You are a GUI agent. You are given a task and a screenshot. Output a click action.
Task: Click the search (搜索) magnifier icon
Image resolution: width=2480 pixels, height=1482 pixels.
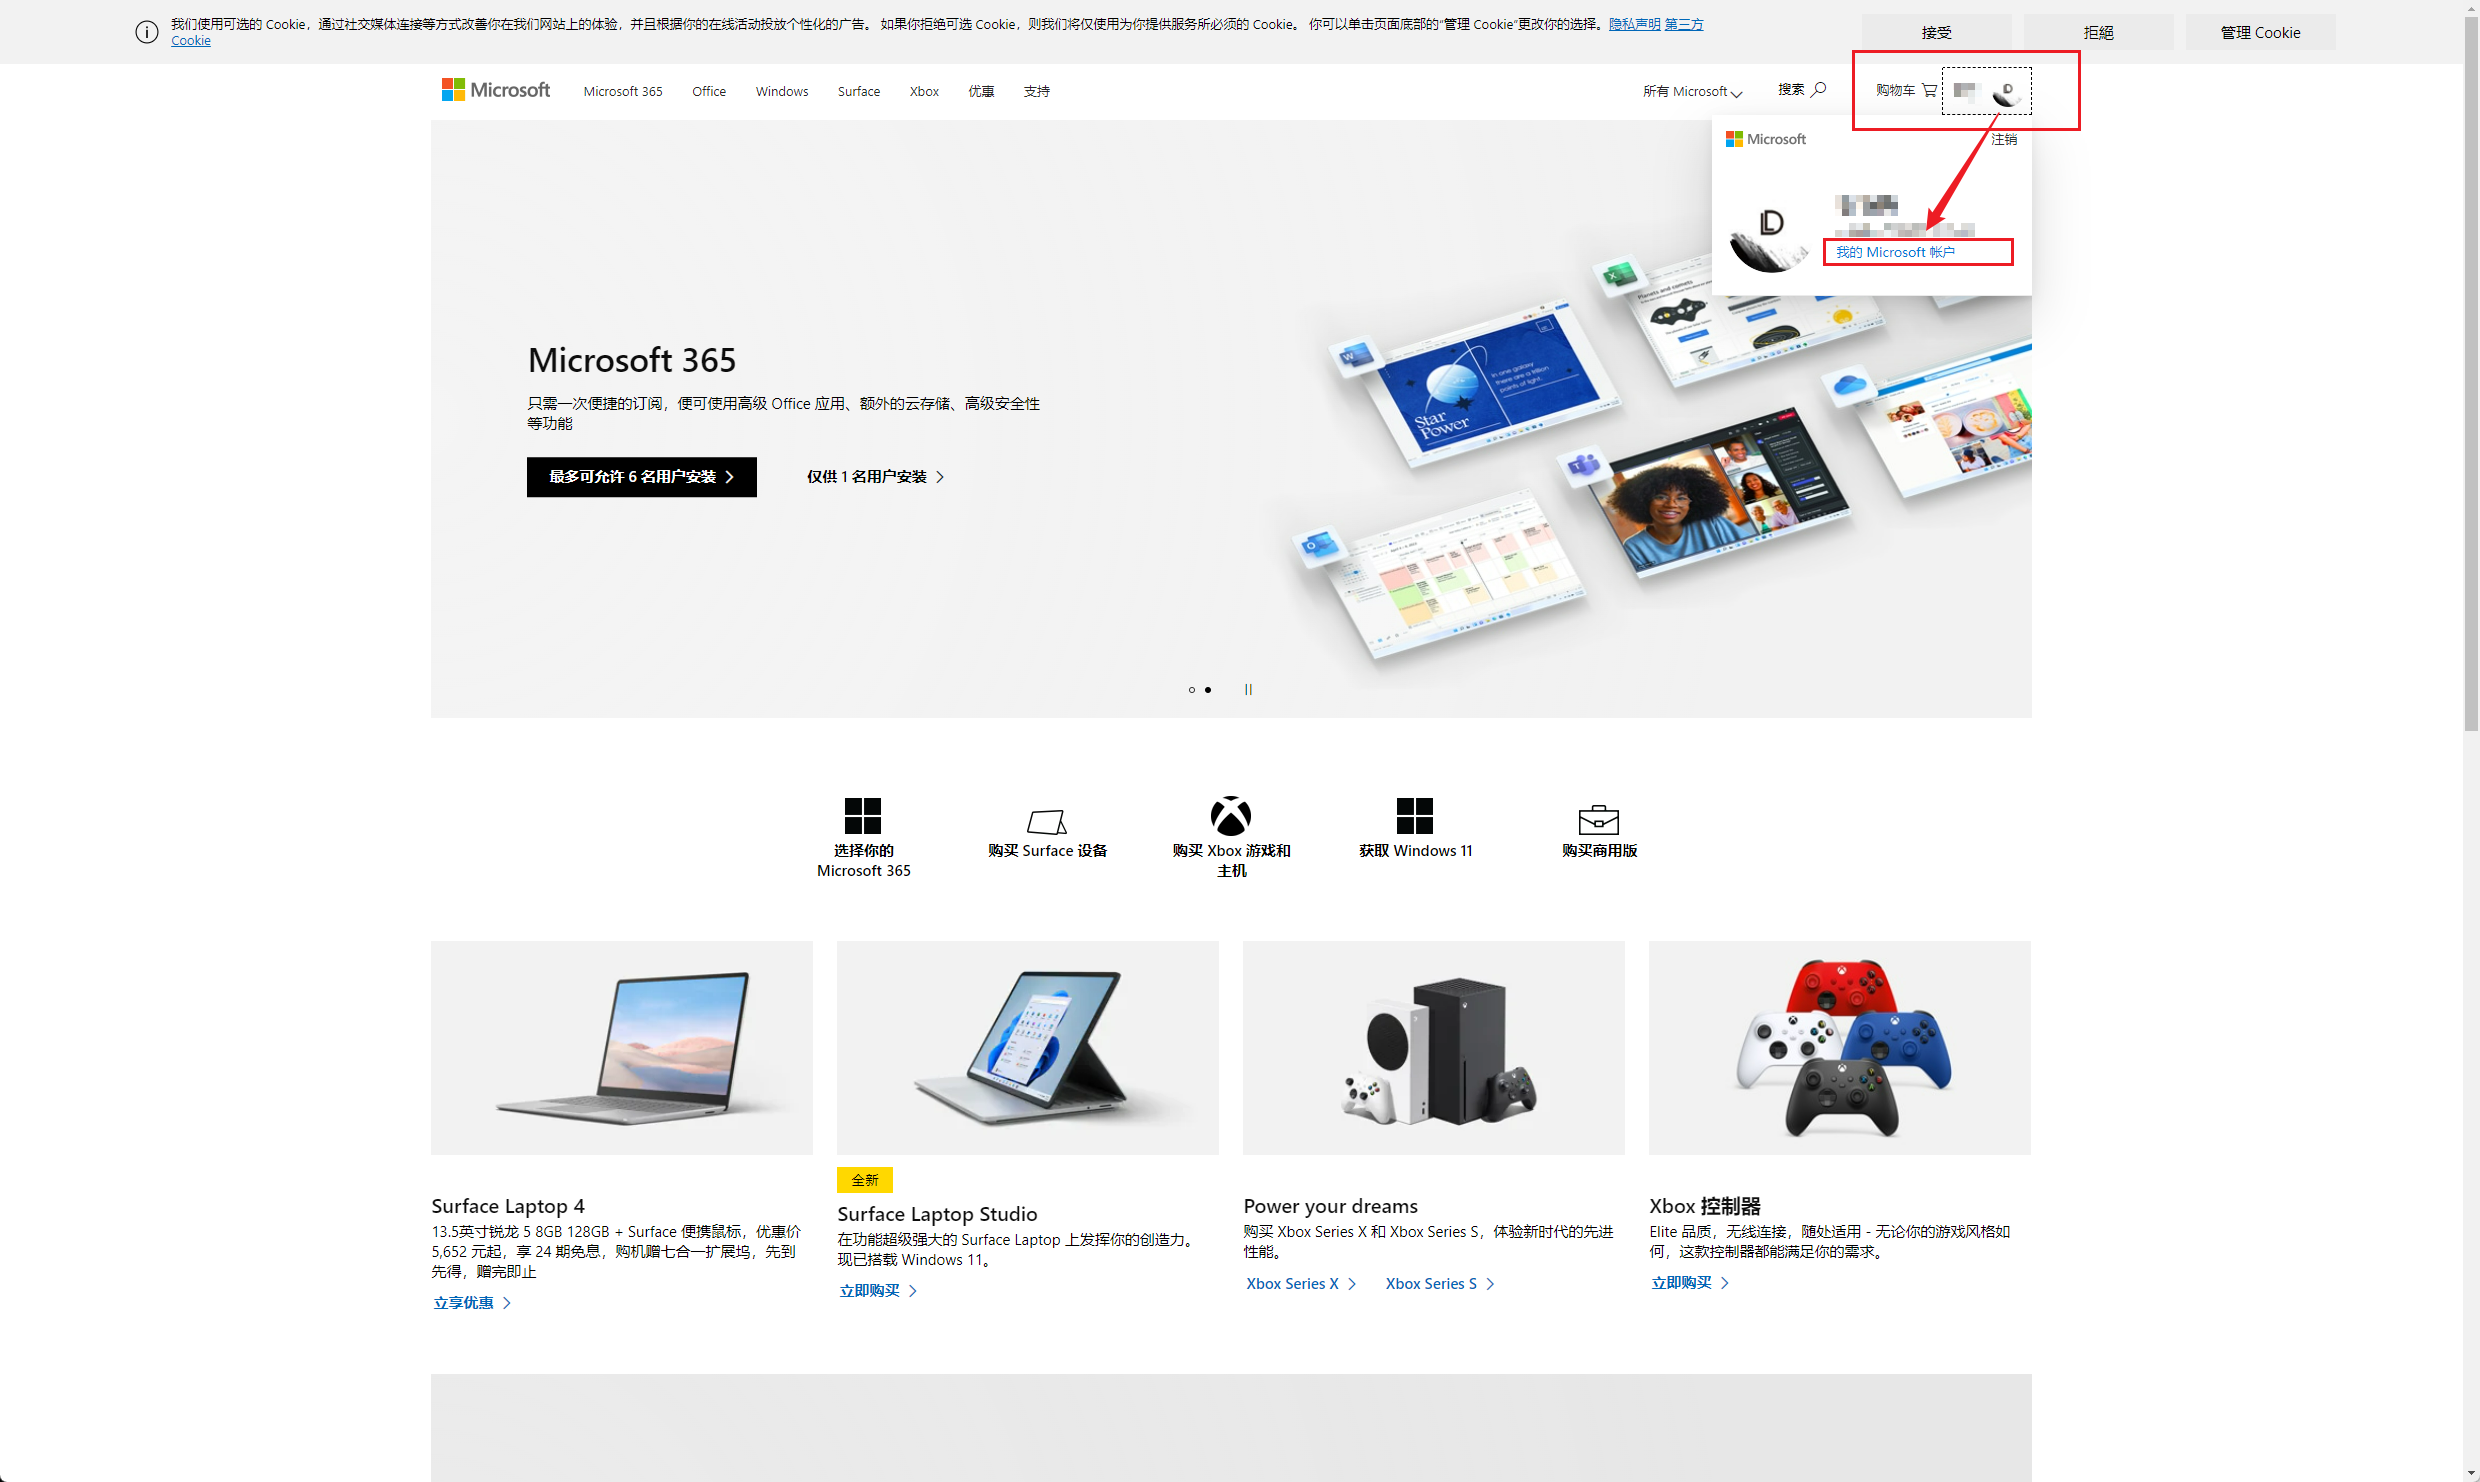click(x=1819, y=89)
